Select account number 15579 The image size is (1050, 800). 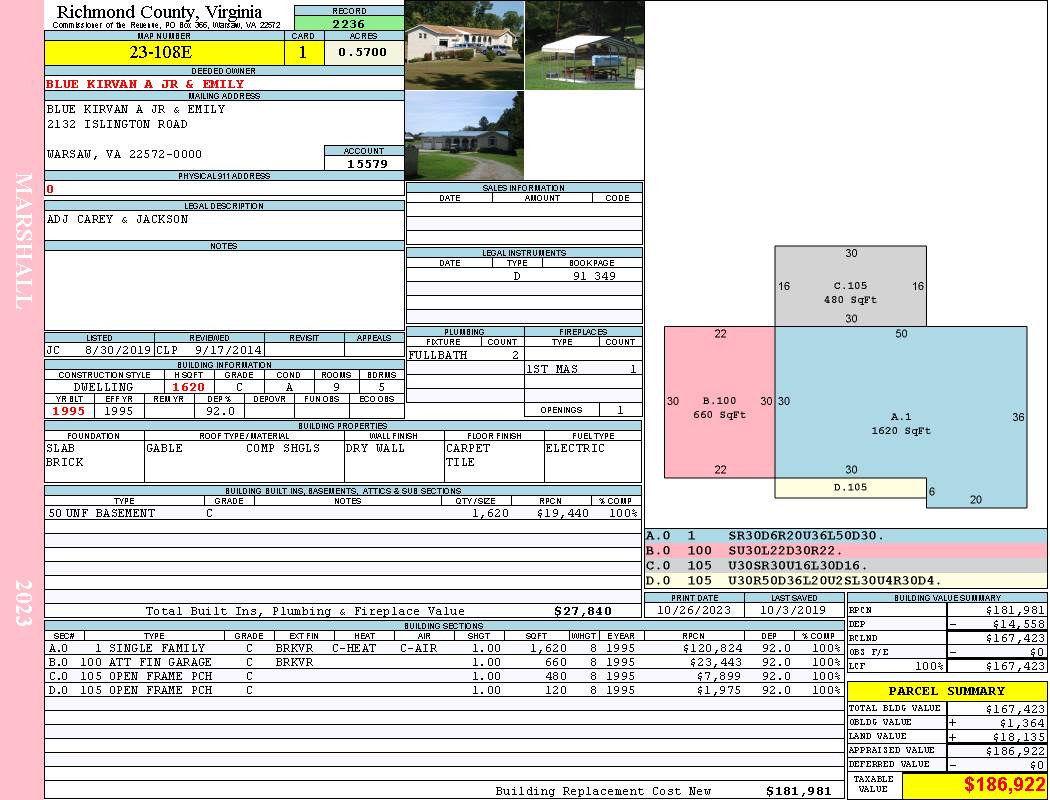366,164
